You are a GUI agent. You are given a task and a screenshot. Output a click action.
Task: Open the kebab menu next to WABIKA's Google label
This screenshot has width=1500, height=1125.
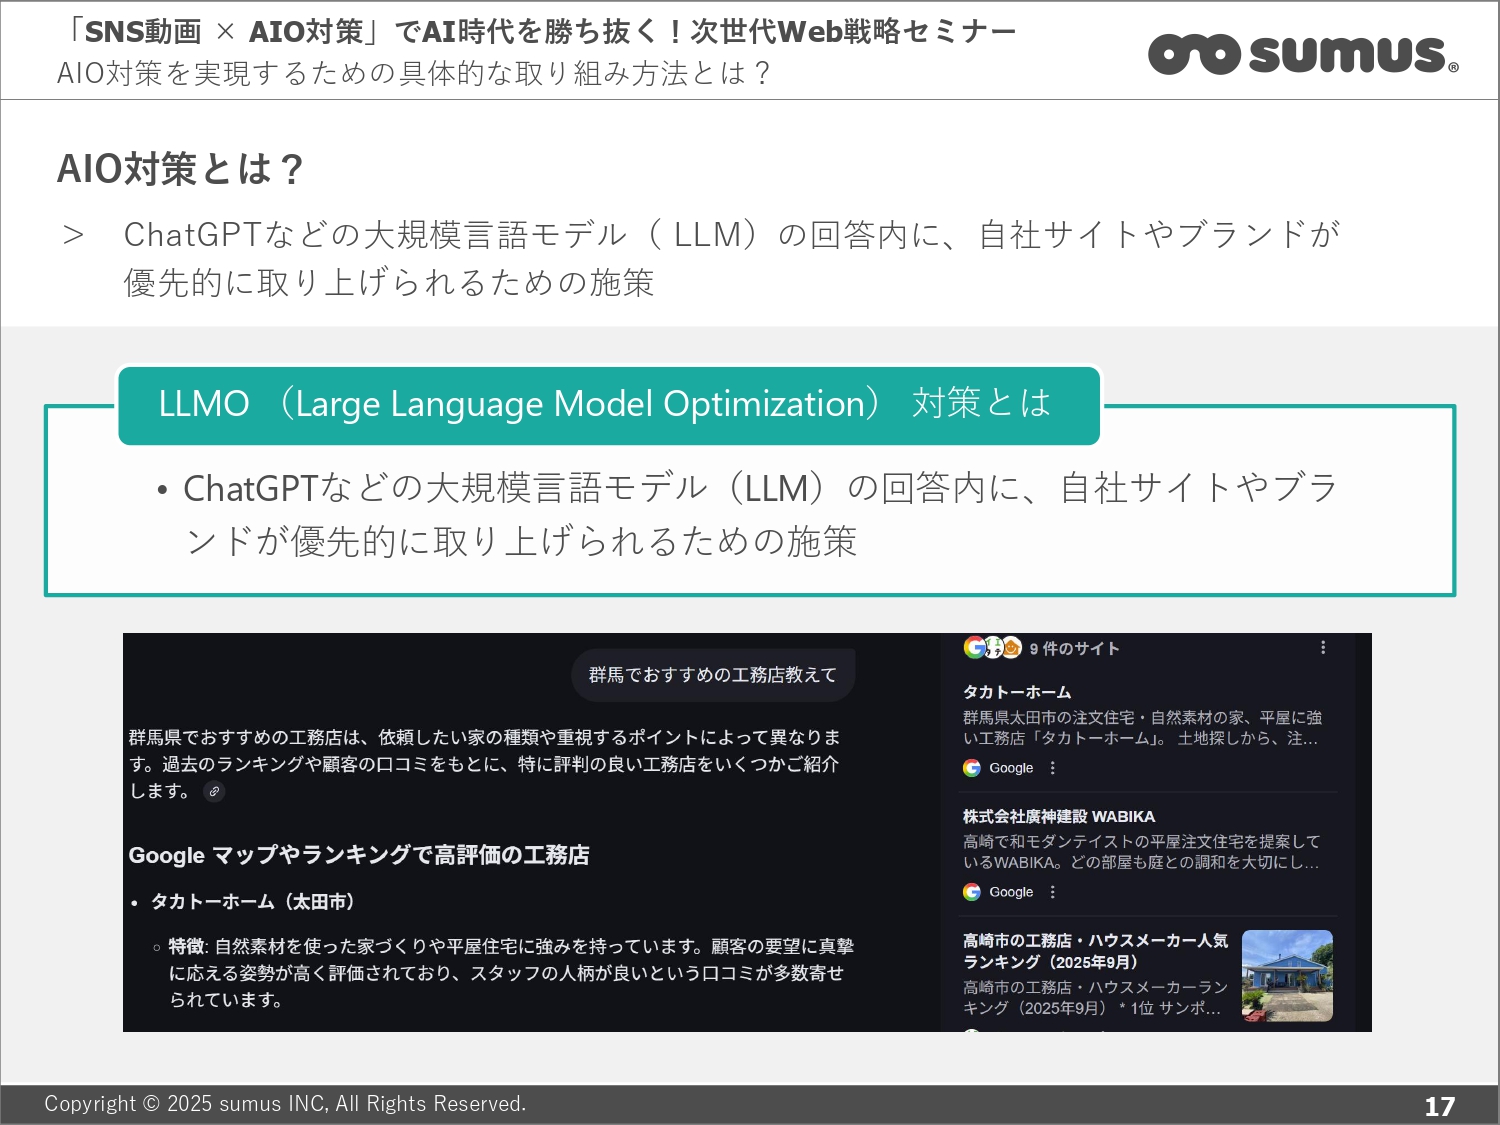click(x=1053, y=891)
